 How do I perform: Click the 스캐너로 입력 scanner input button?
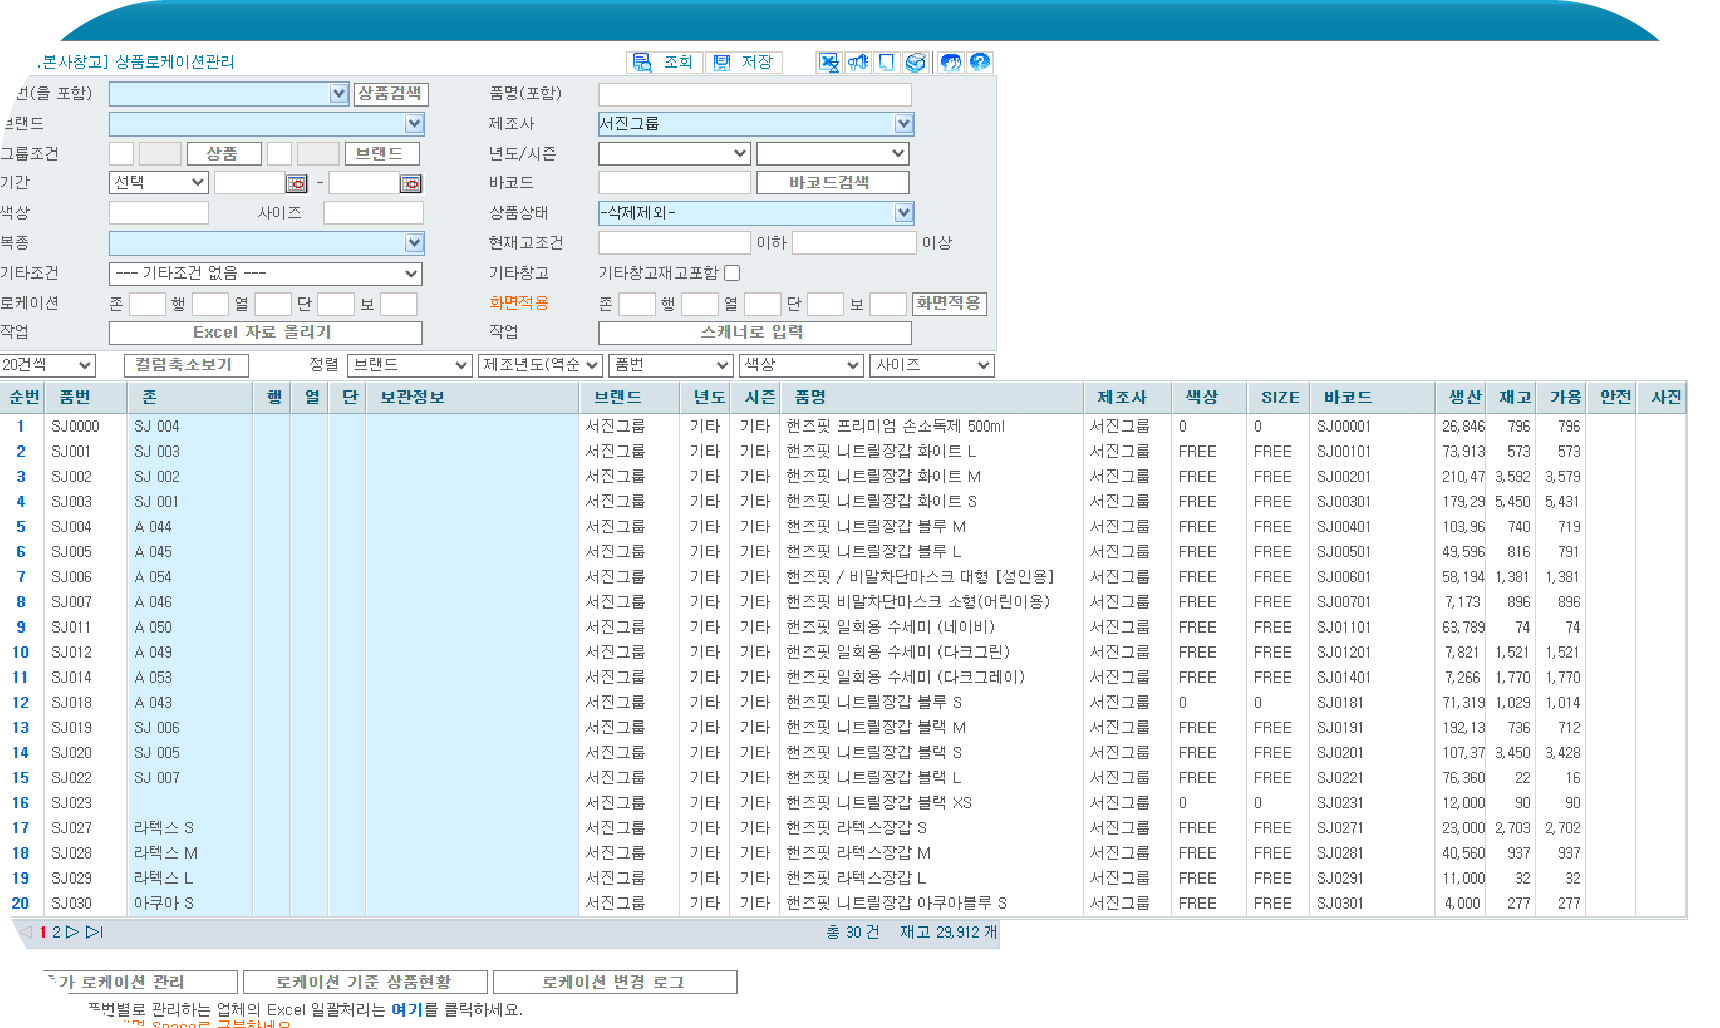(753, 332)
